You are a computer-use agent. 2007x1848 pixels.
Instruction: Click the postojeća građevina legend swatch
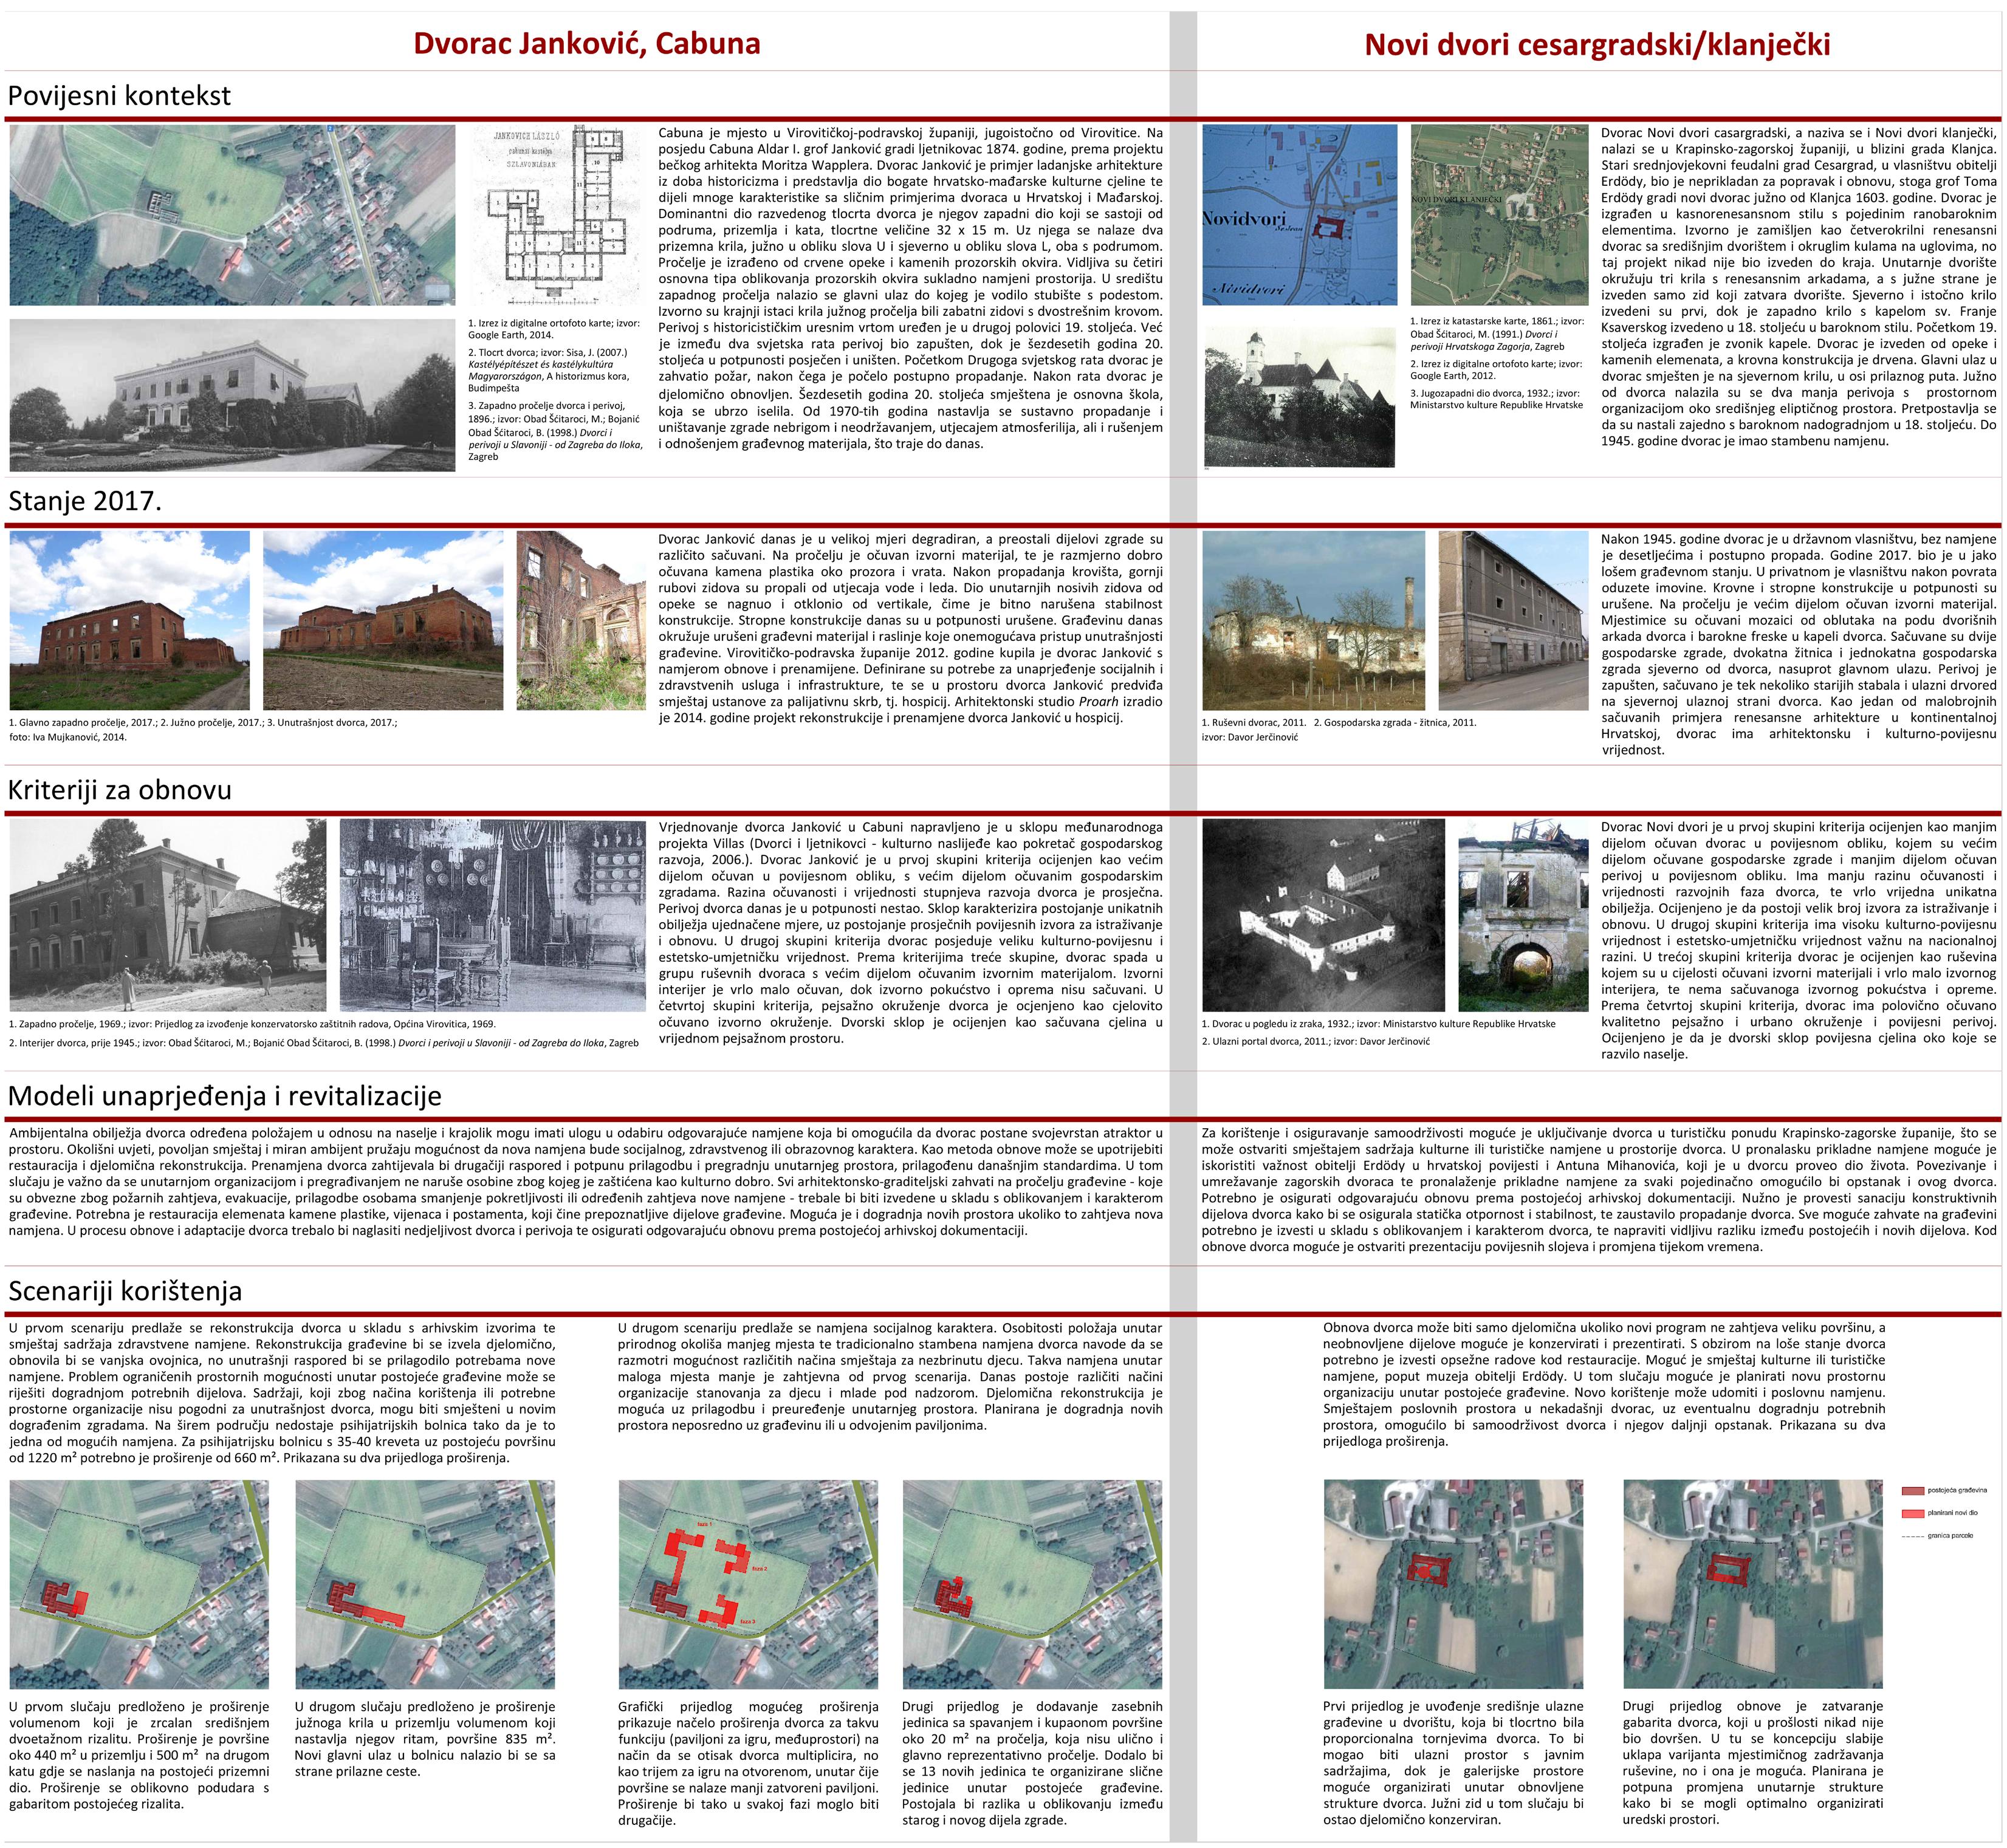(x=1912, y=1491)
